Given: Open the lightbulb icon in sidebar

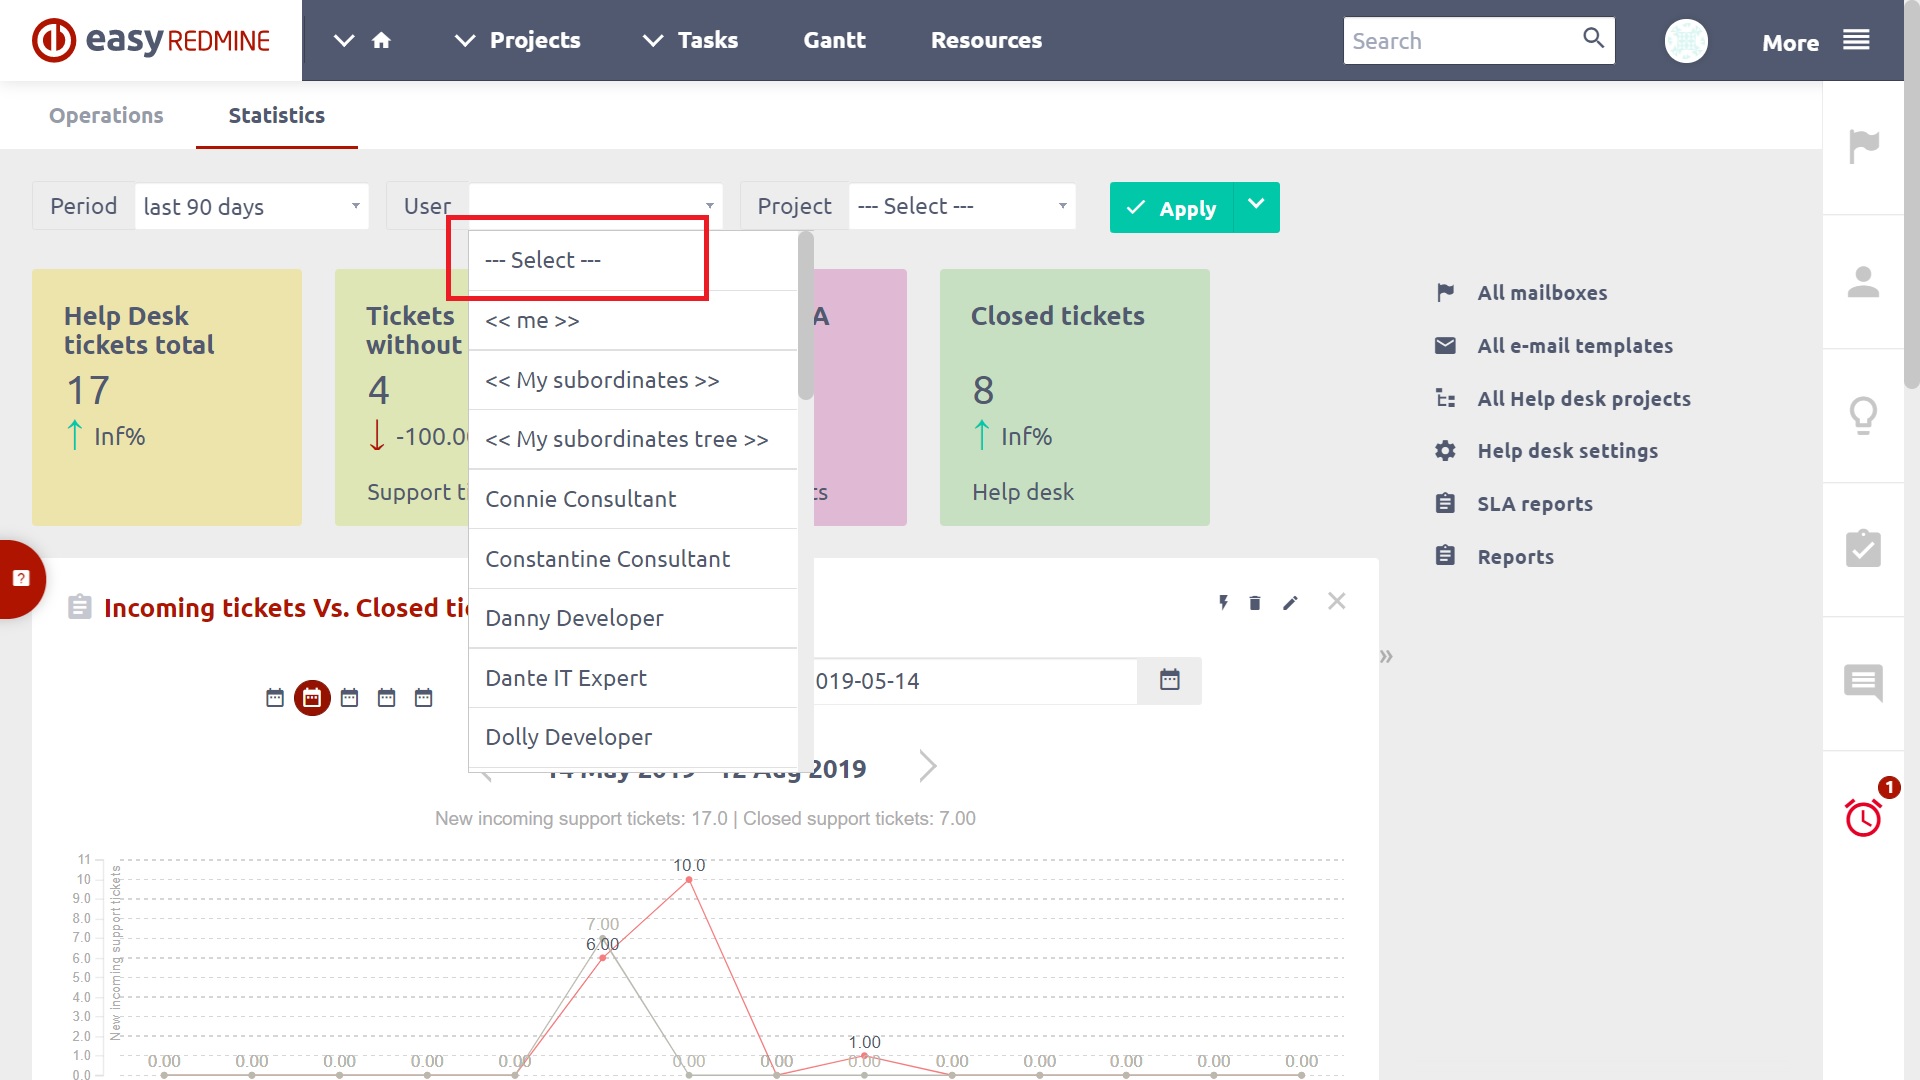Looking at the screenshot, I should tap(1863, 415).
